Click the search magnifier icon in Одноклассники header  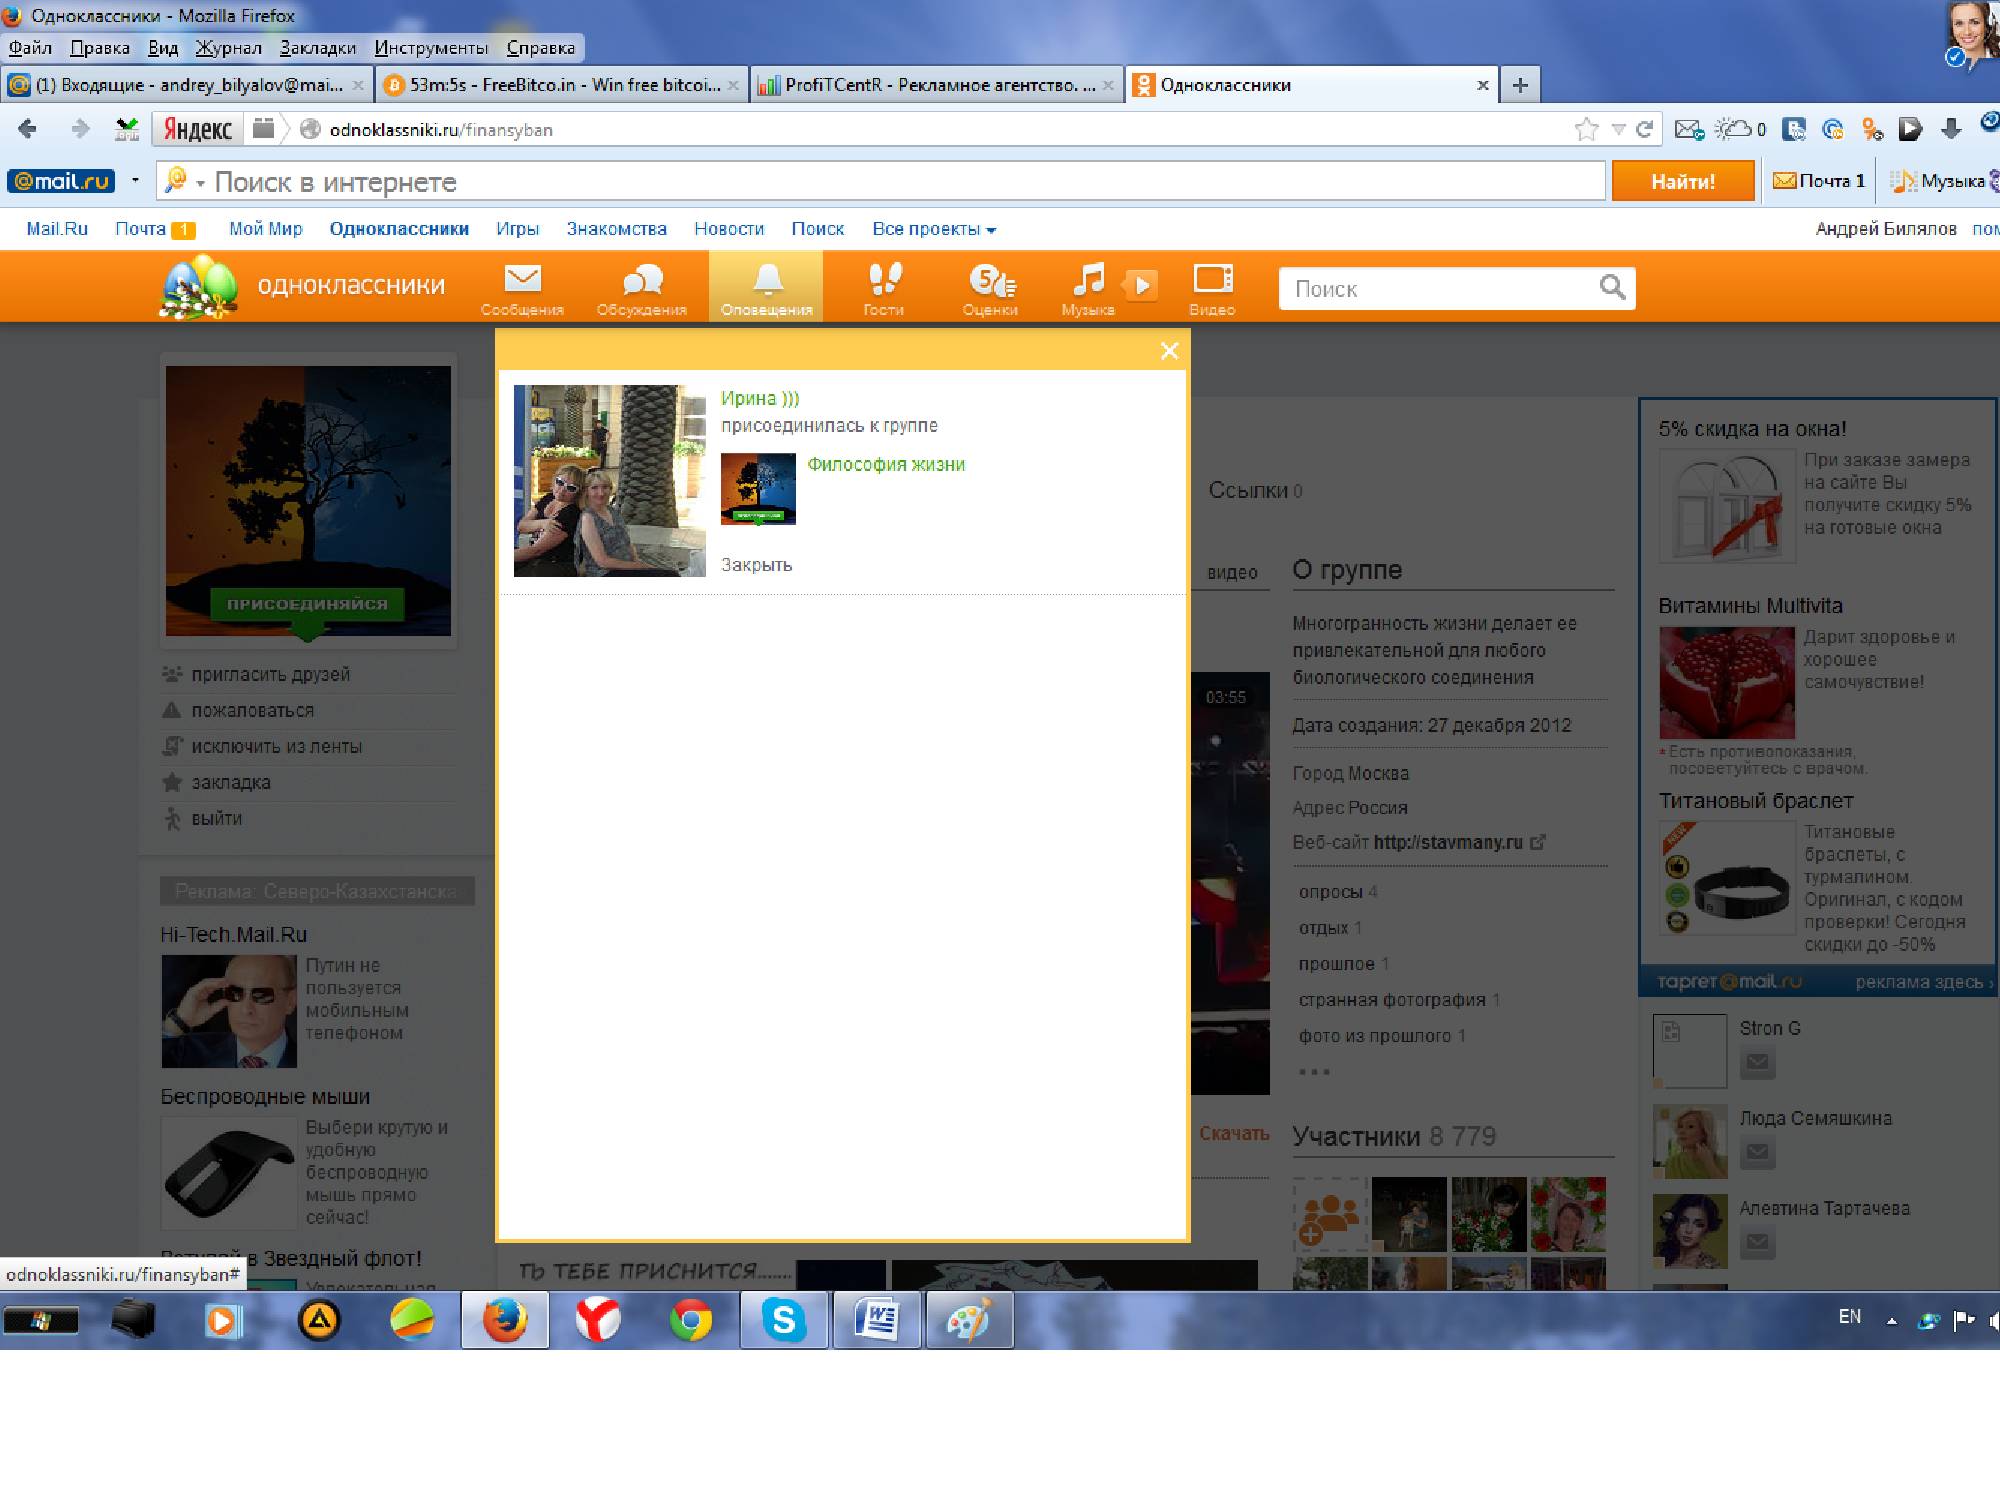pyautogui.click(x=1612, y=288)
